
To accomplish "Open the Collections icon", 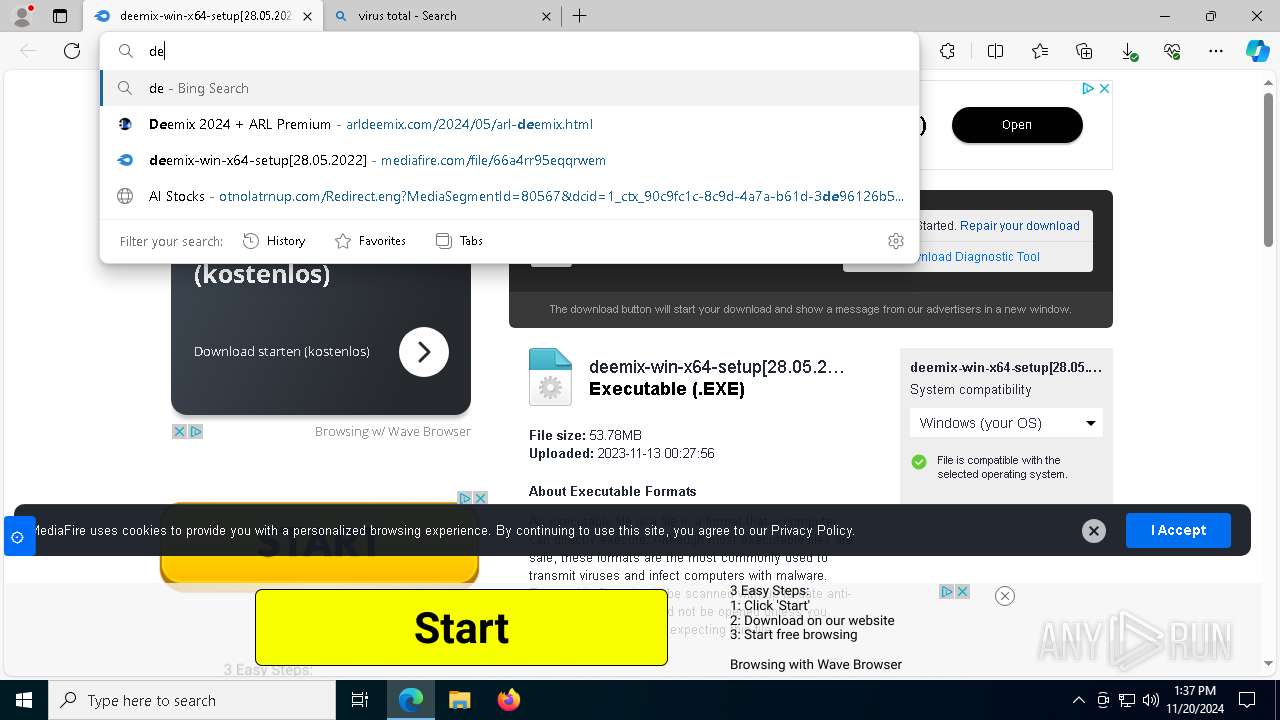I will pyautogui.click(x=1084, y=51).
